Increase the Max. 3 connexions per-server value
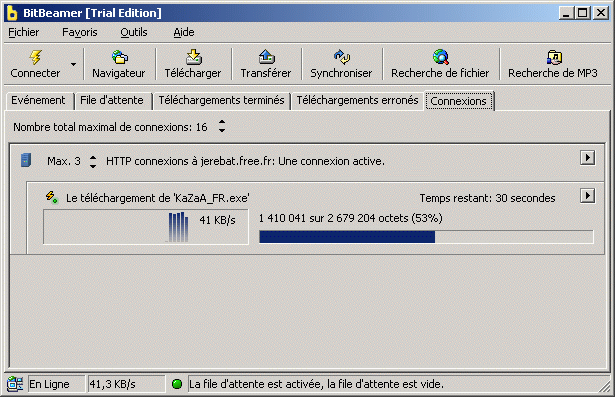Screen dimensions: 615x397 point(93,157)
